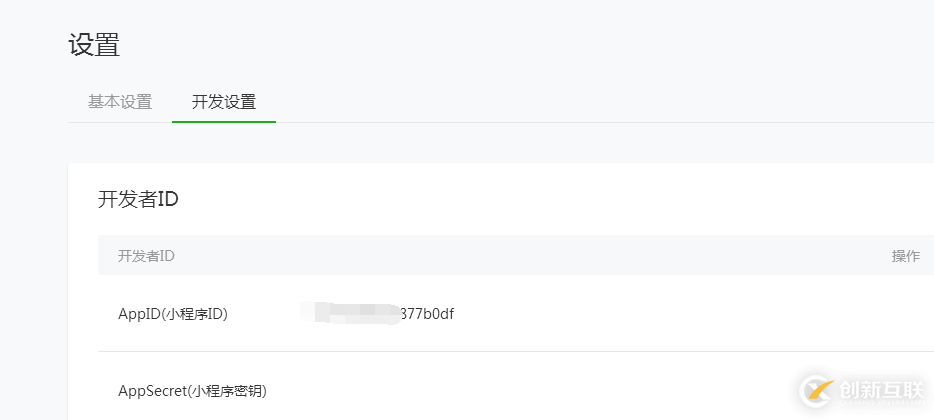Viewport: 934px width, 420px height.
Task: Click the blurred part of the AppID
Action: [x=348, y=313]
